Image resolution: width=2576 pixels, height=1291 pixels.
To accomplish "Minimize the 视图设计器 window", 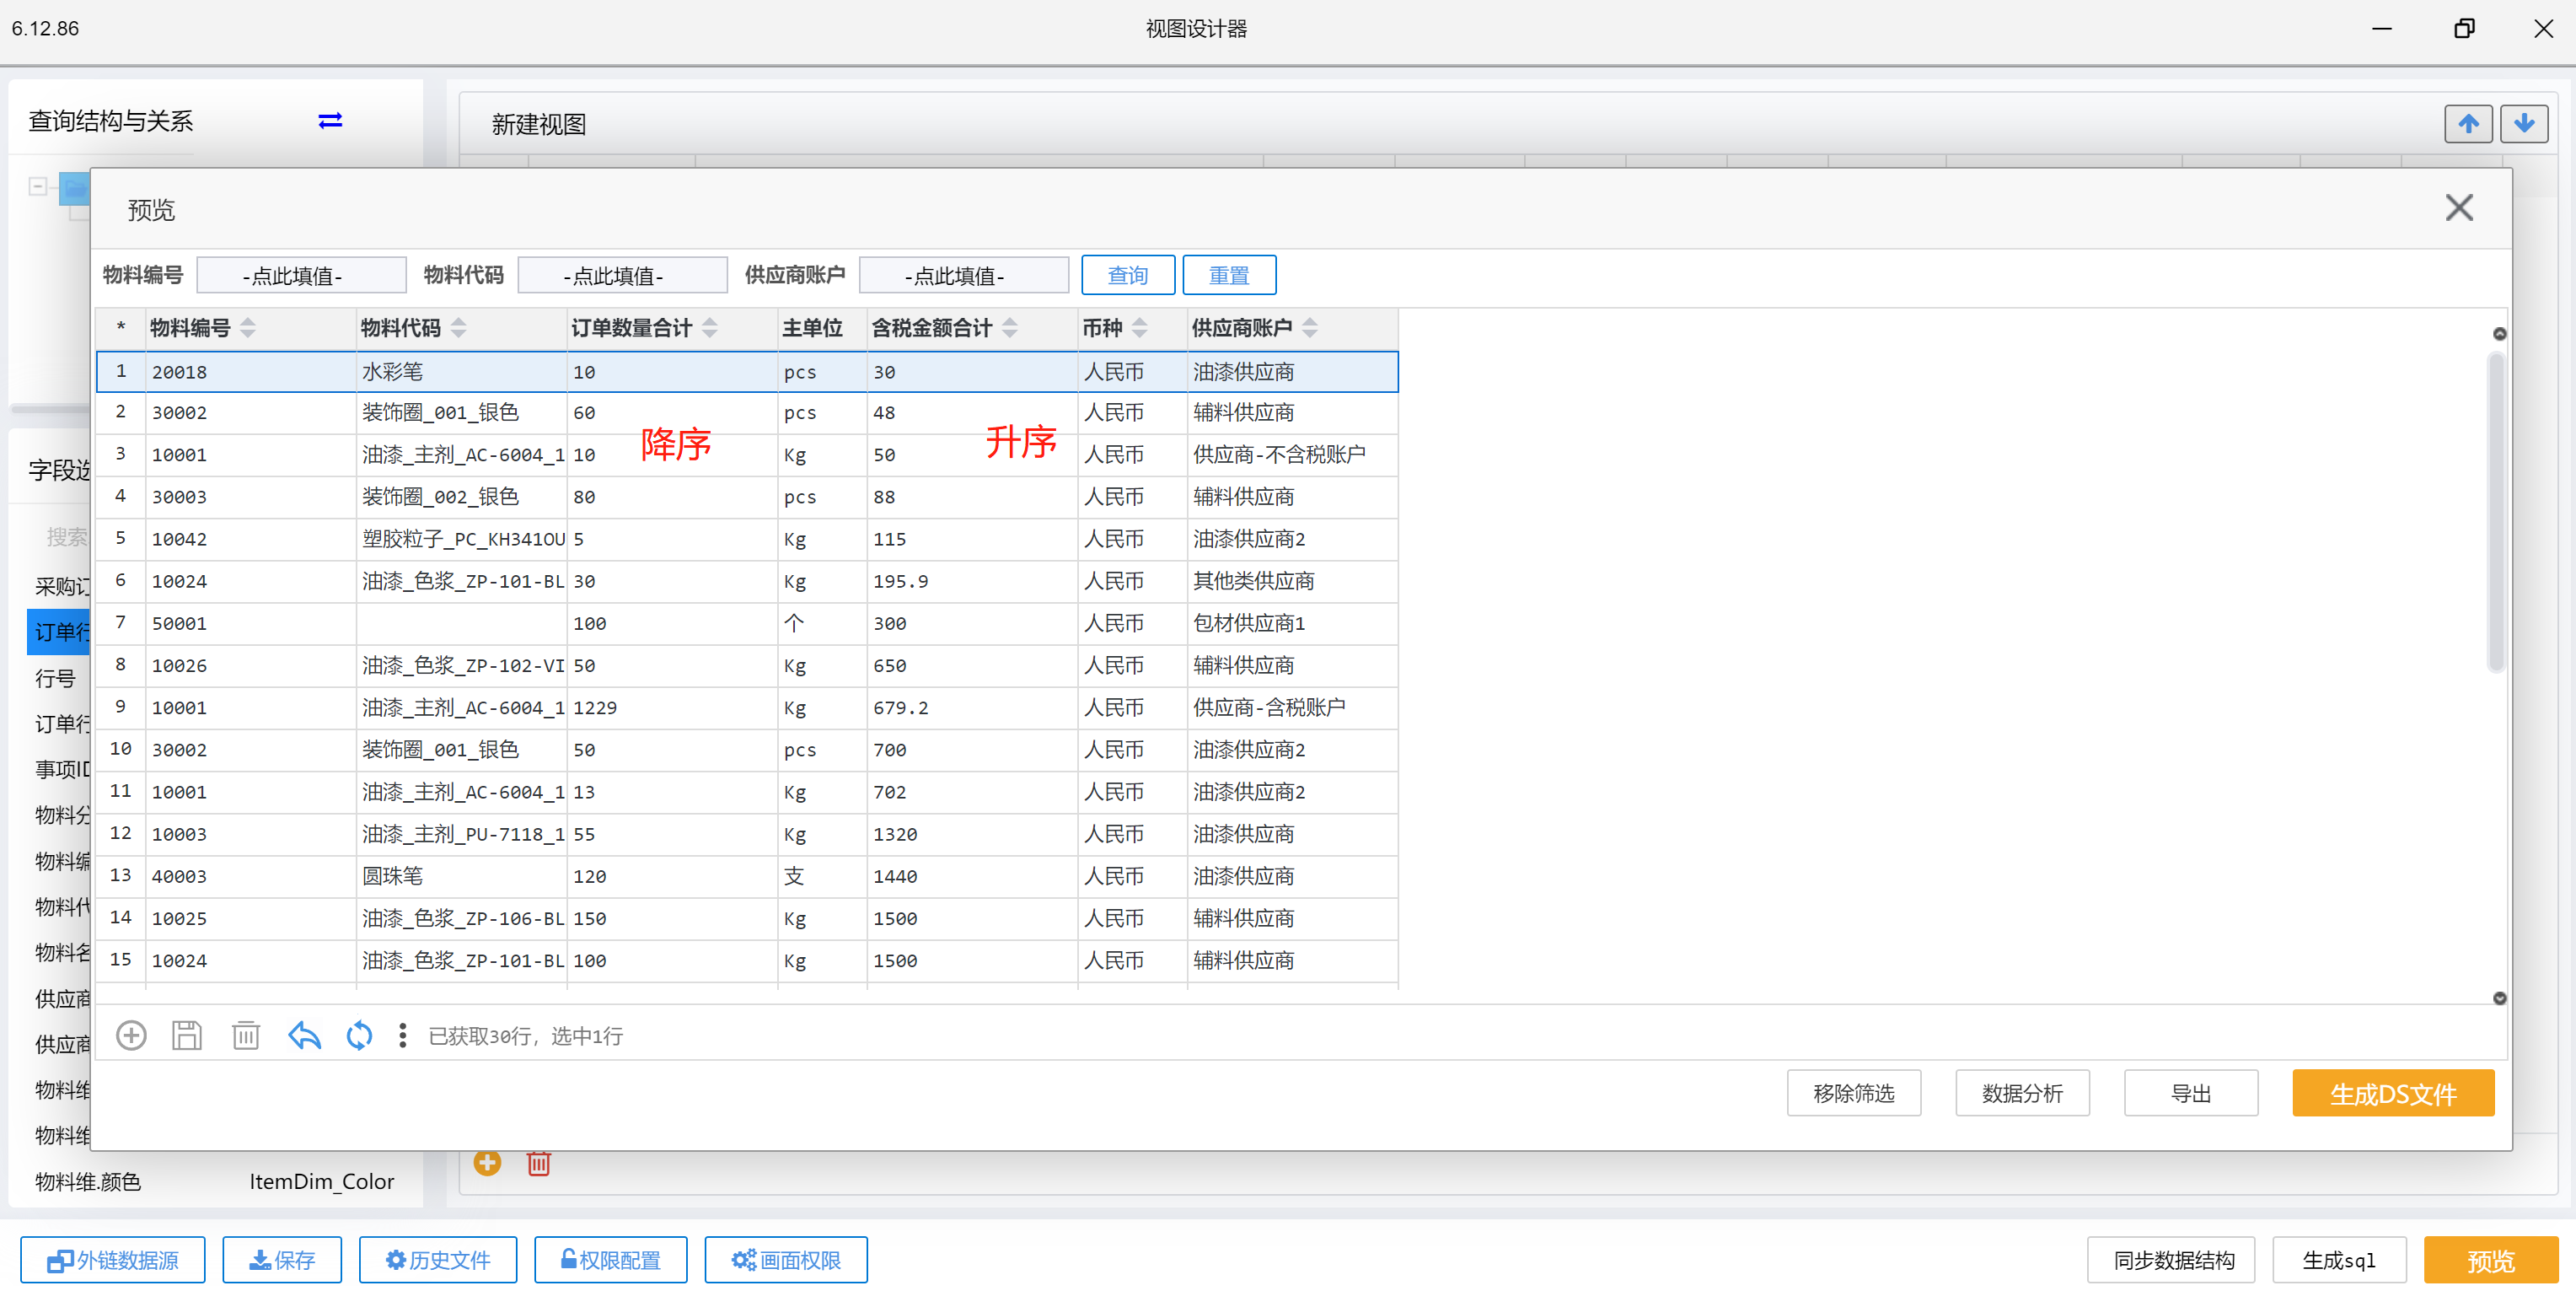I will point(2382,29).
